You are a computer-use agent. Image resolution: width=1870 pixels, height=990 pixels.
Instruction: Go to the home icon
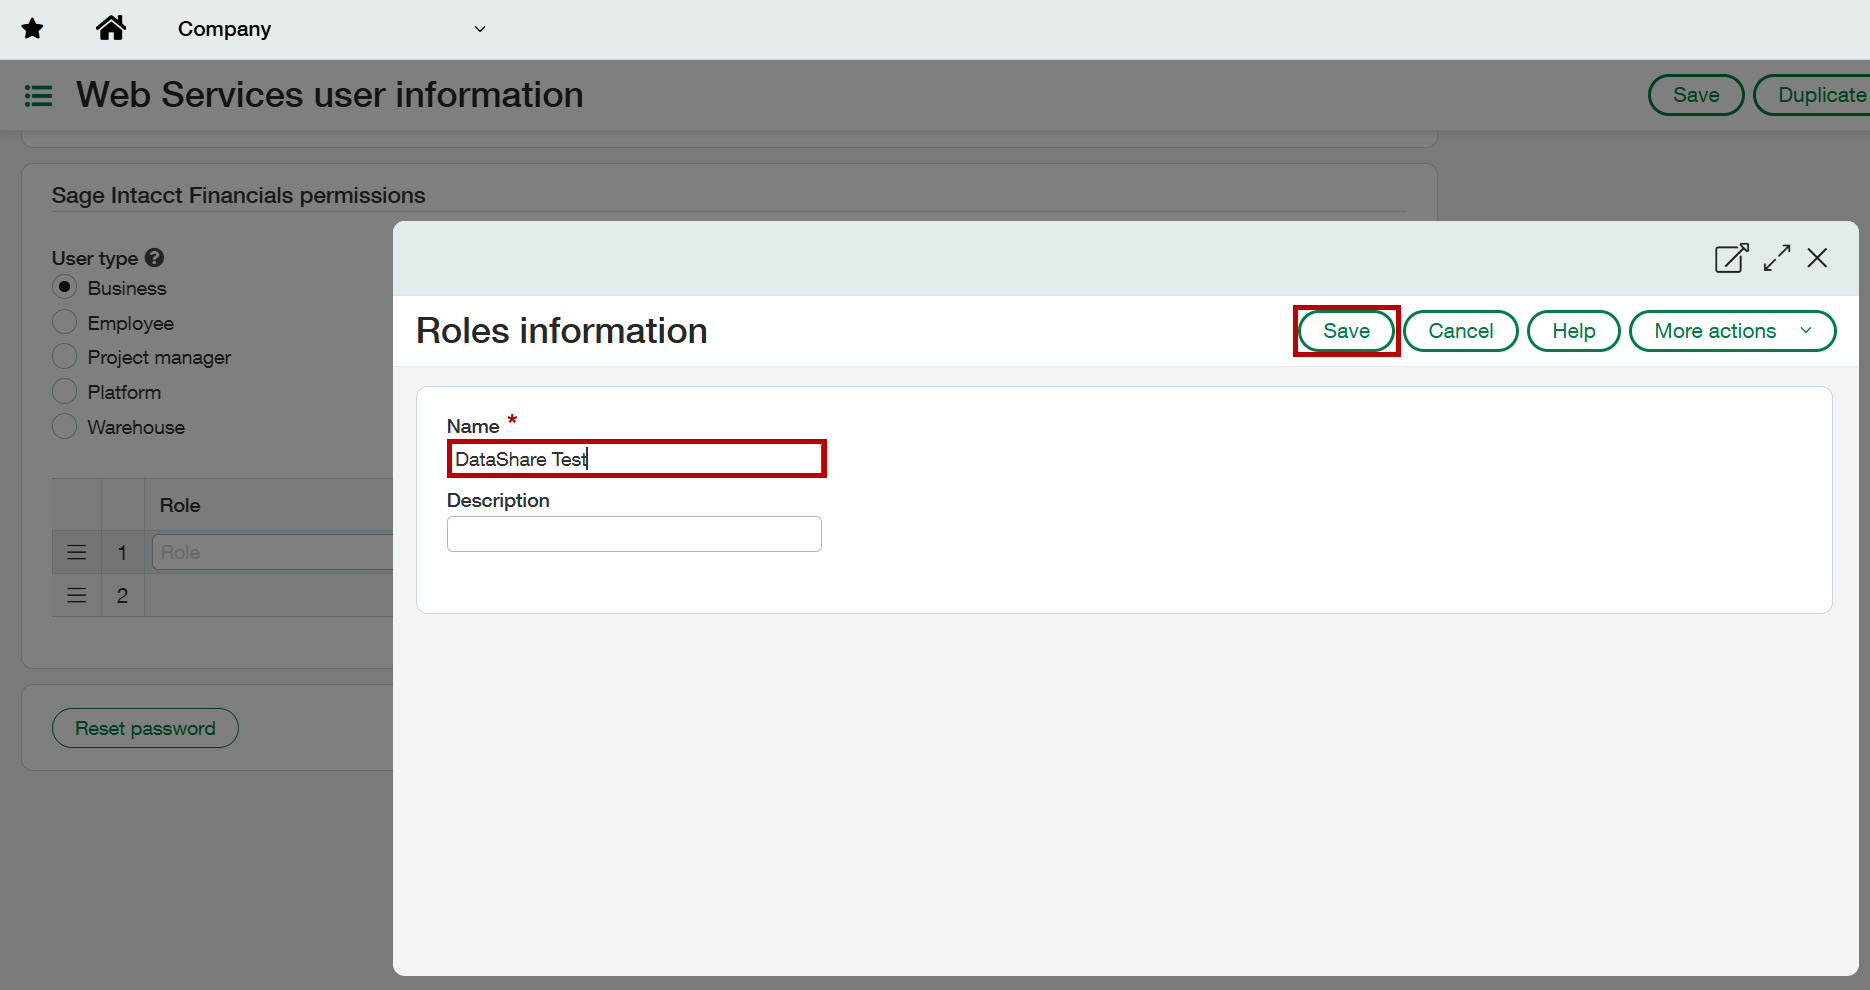tap(111, 28)
